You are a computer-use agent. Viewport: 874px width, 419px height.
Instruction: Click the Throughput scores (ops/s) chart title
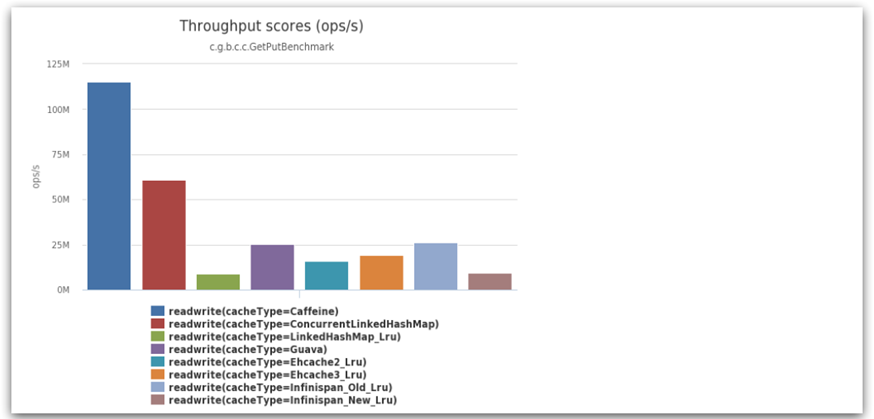(x=271, y=26)
